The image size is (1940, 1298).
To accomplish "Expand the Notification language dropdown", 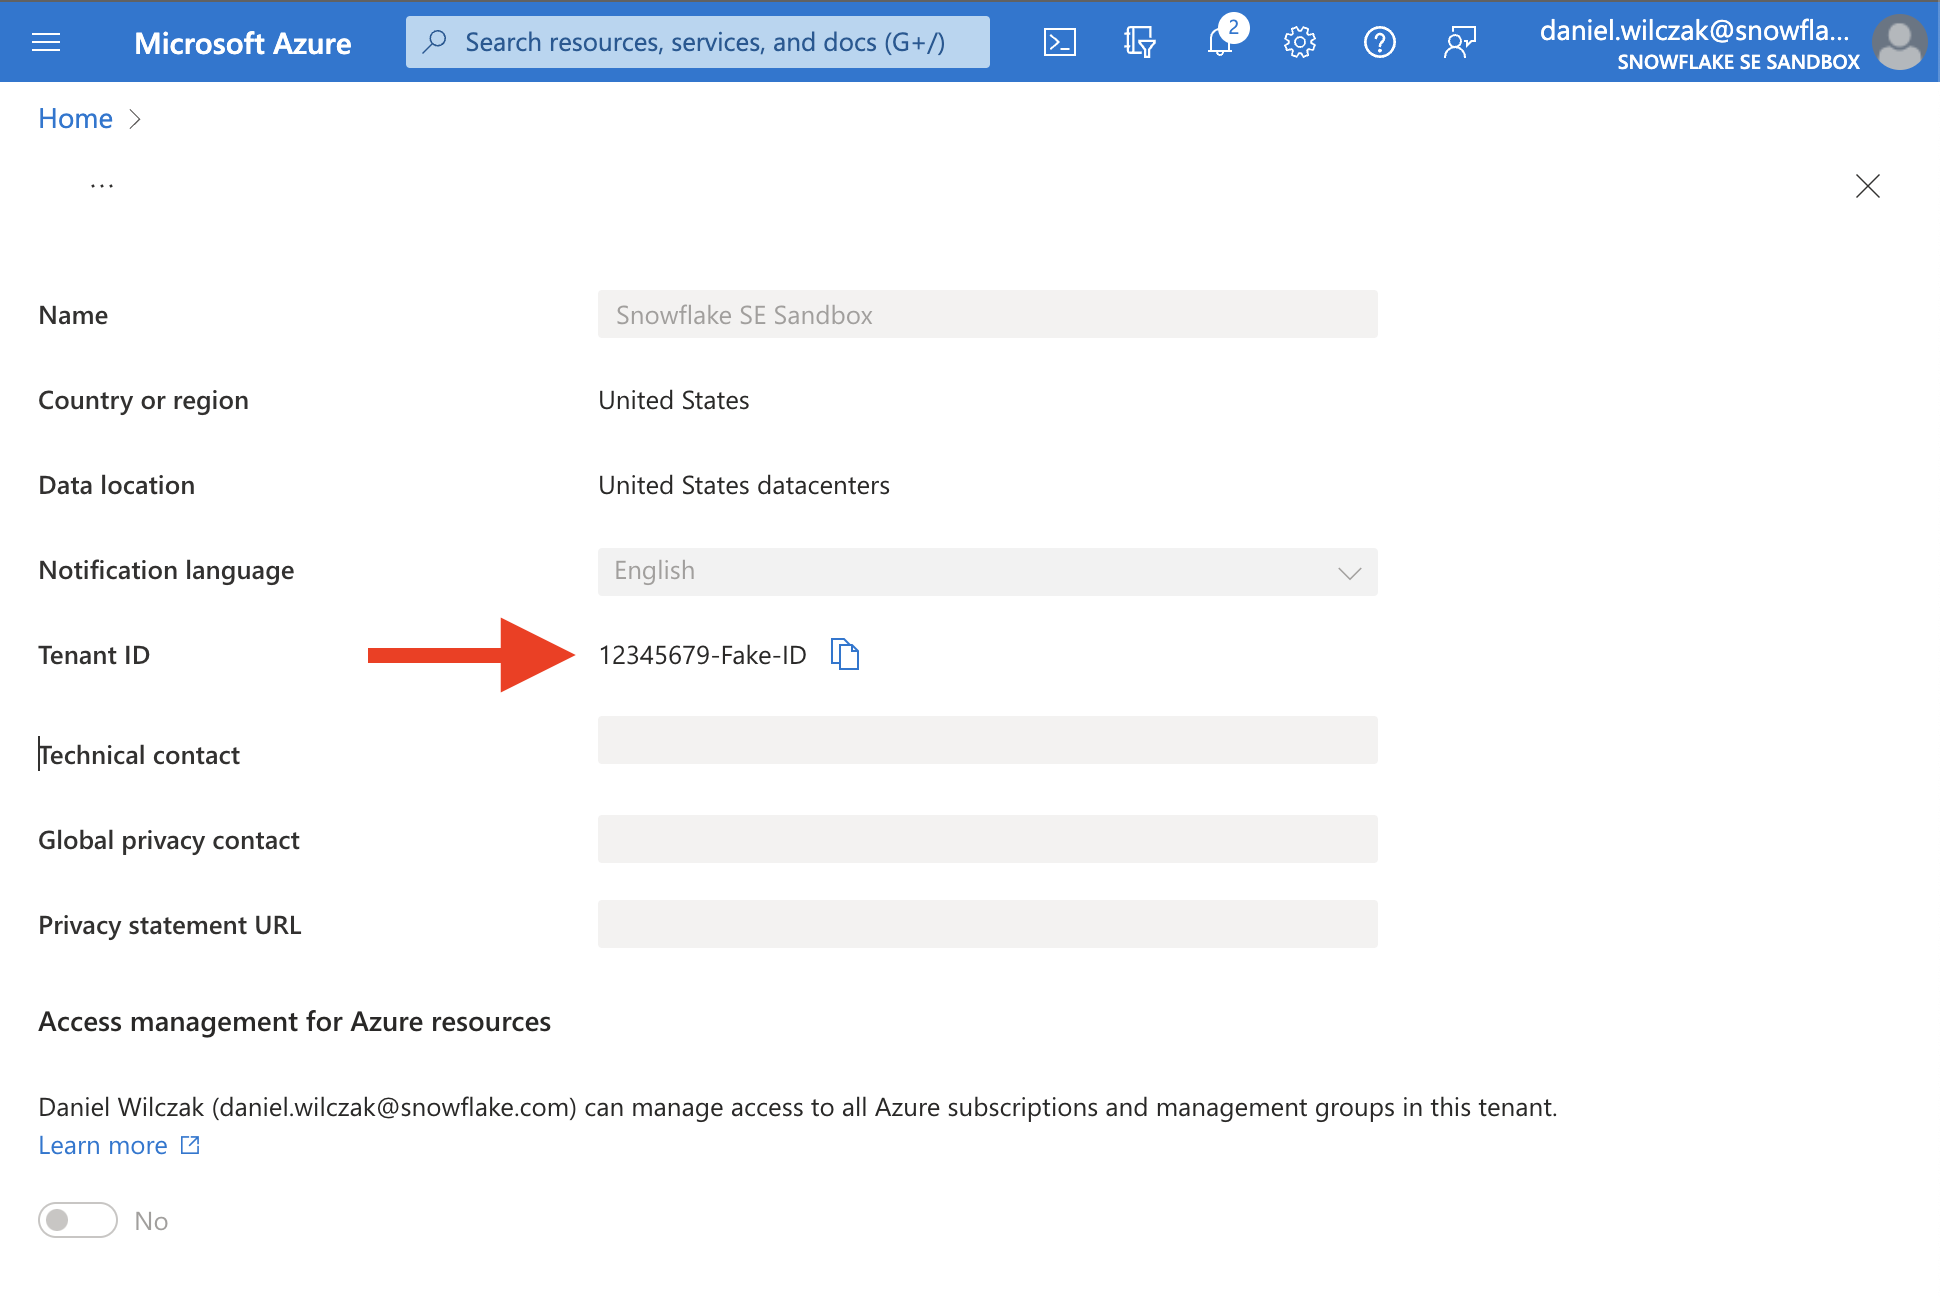I will [x=988, y=572].
